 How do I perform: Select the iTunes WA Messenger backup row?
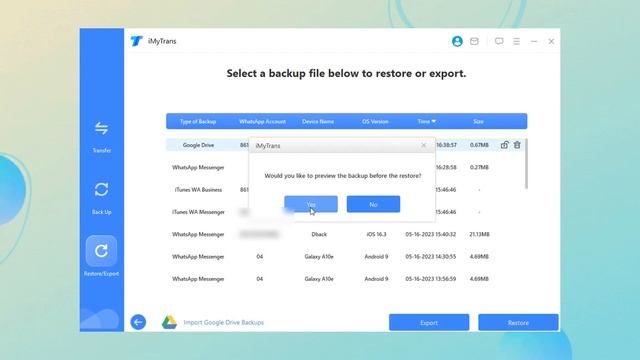click(x=345, y=212)
